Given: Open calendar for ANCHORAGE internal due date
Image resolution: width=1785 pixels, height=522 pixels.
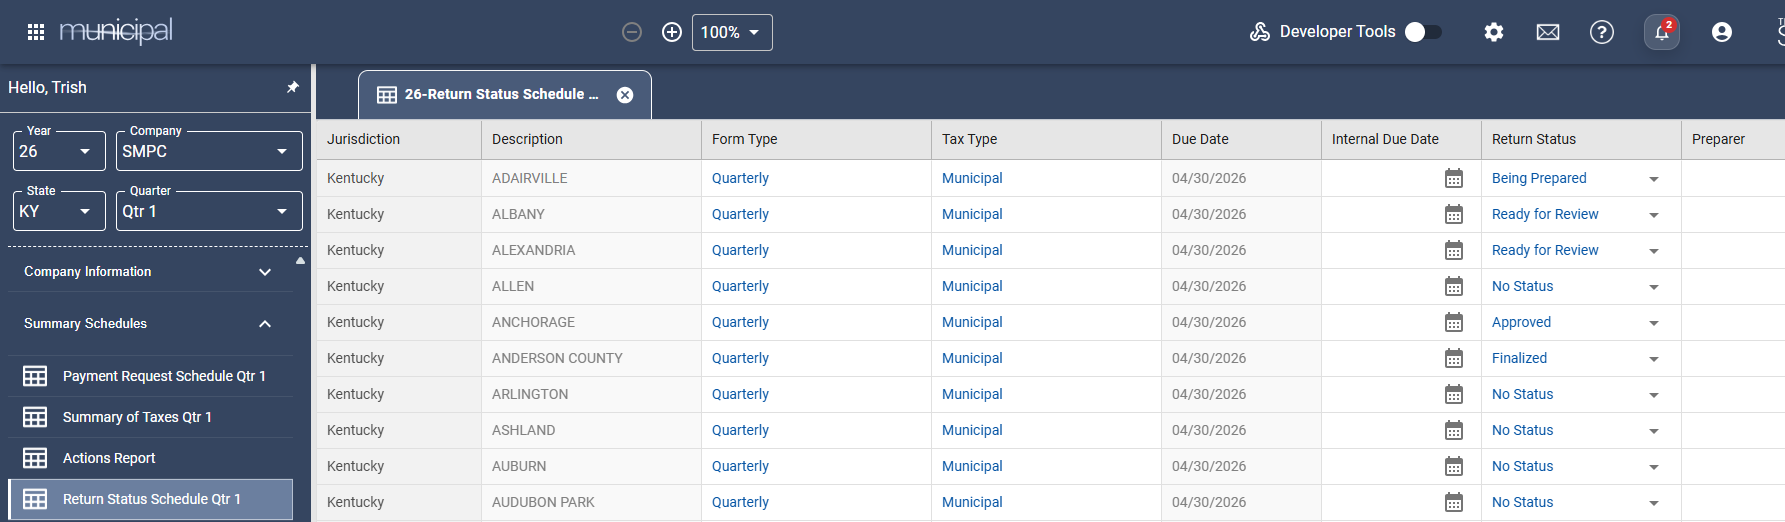Looking at the screenshot, I should pos(1454,322).
